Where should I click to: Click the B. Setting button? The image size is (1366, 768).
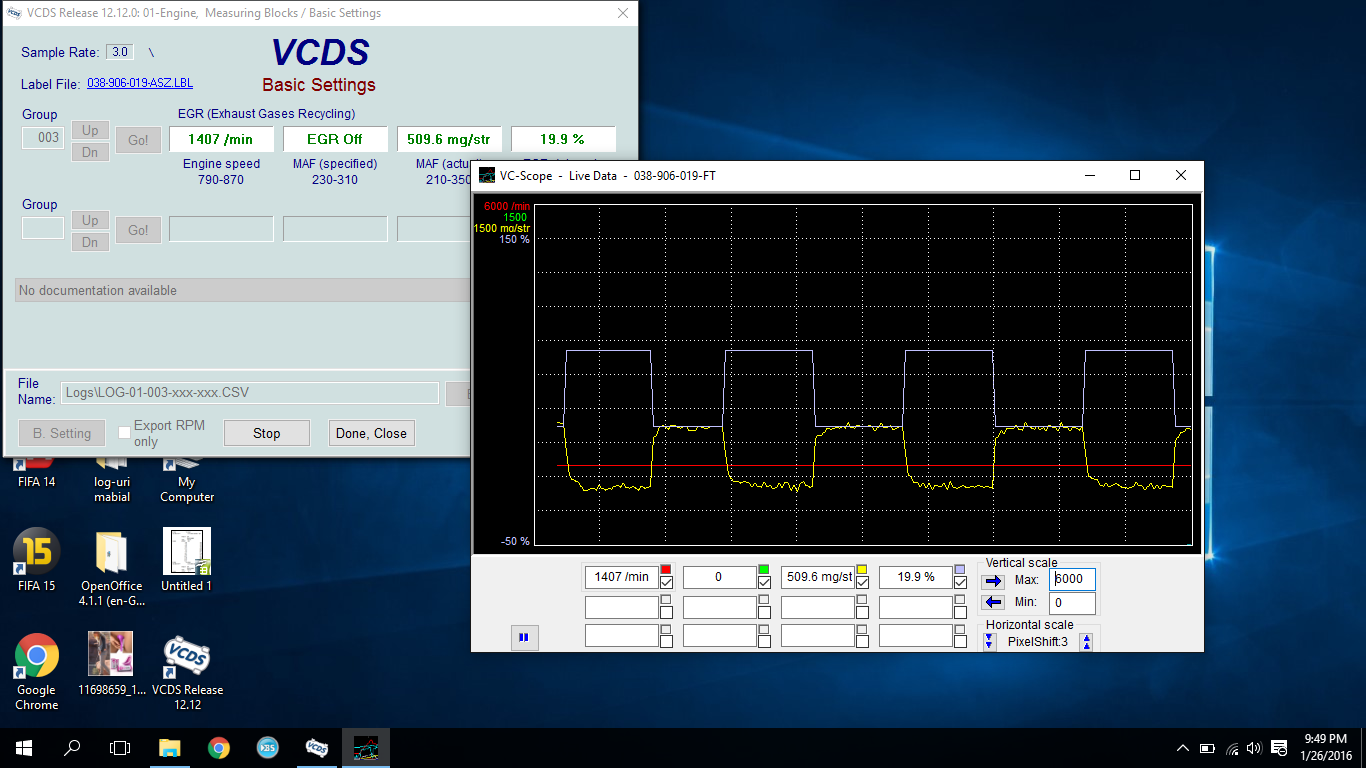tap(62, 433)
